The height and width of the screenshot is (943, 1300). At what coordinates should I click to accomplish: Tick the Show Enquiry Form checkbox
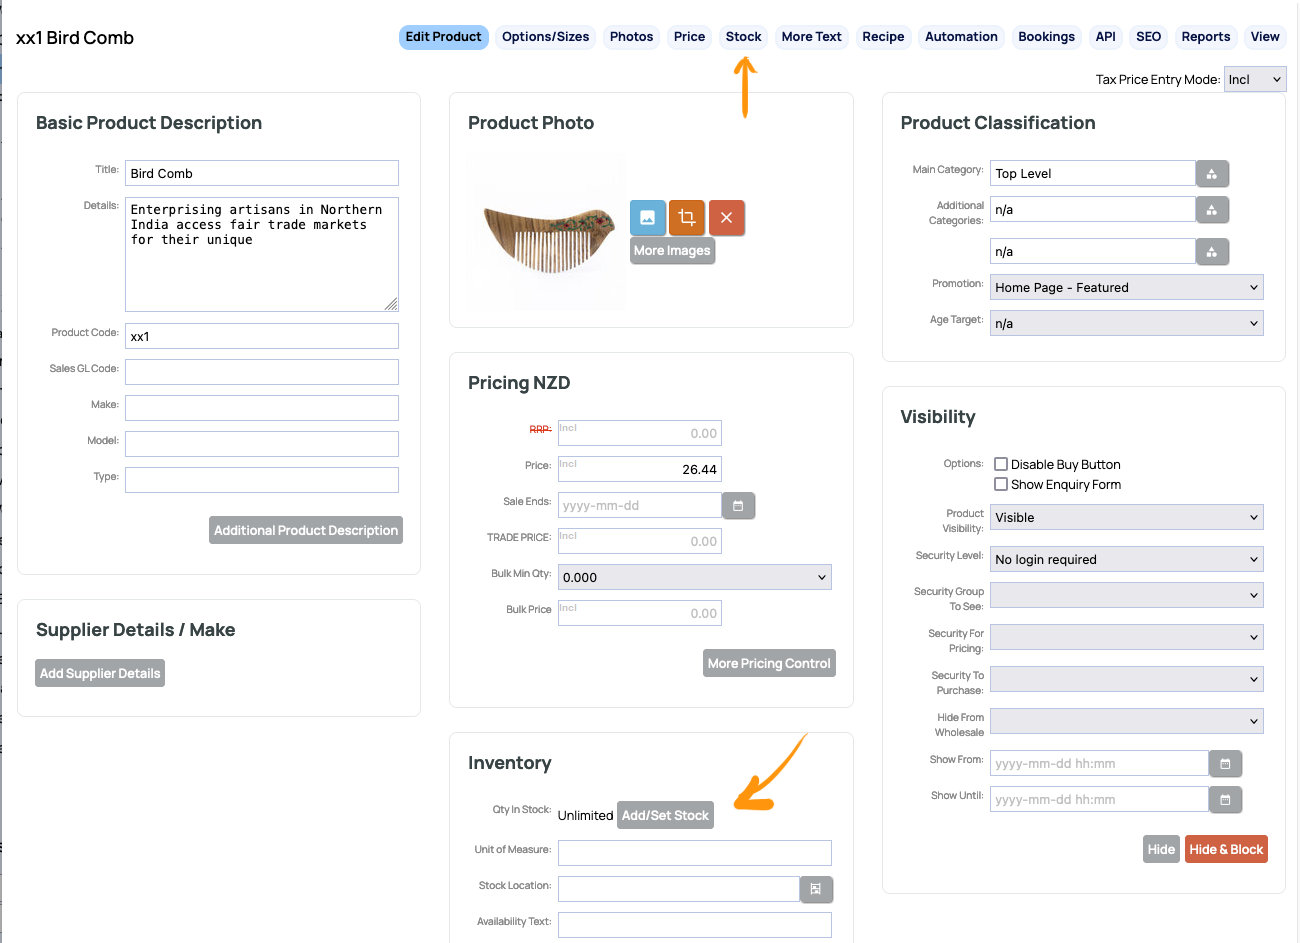(x=1001, y=484)
